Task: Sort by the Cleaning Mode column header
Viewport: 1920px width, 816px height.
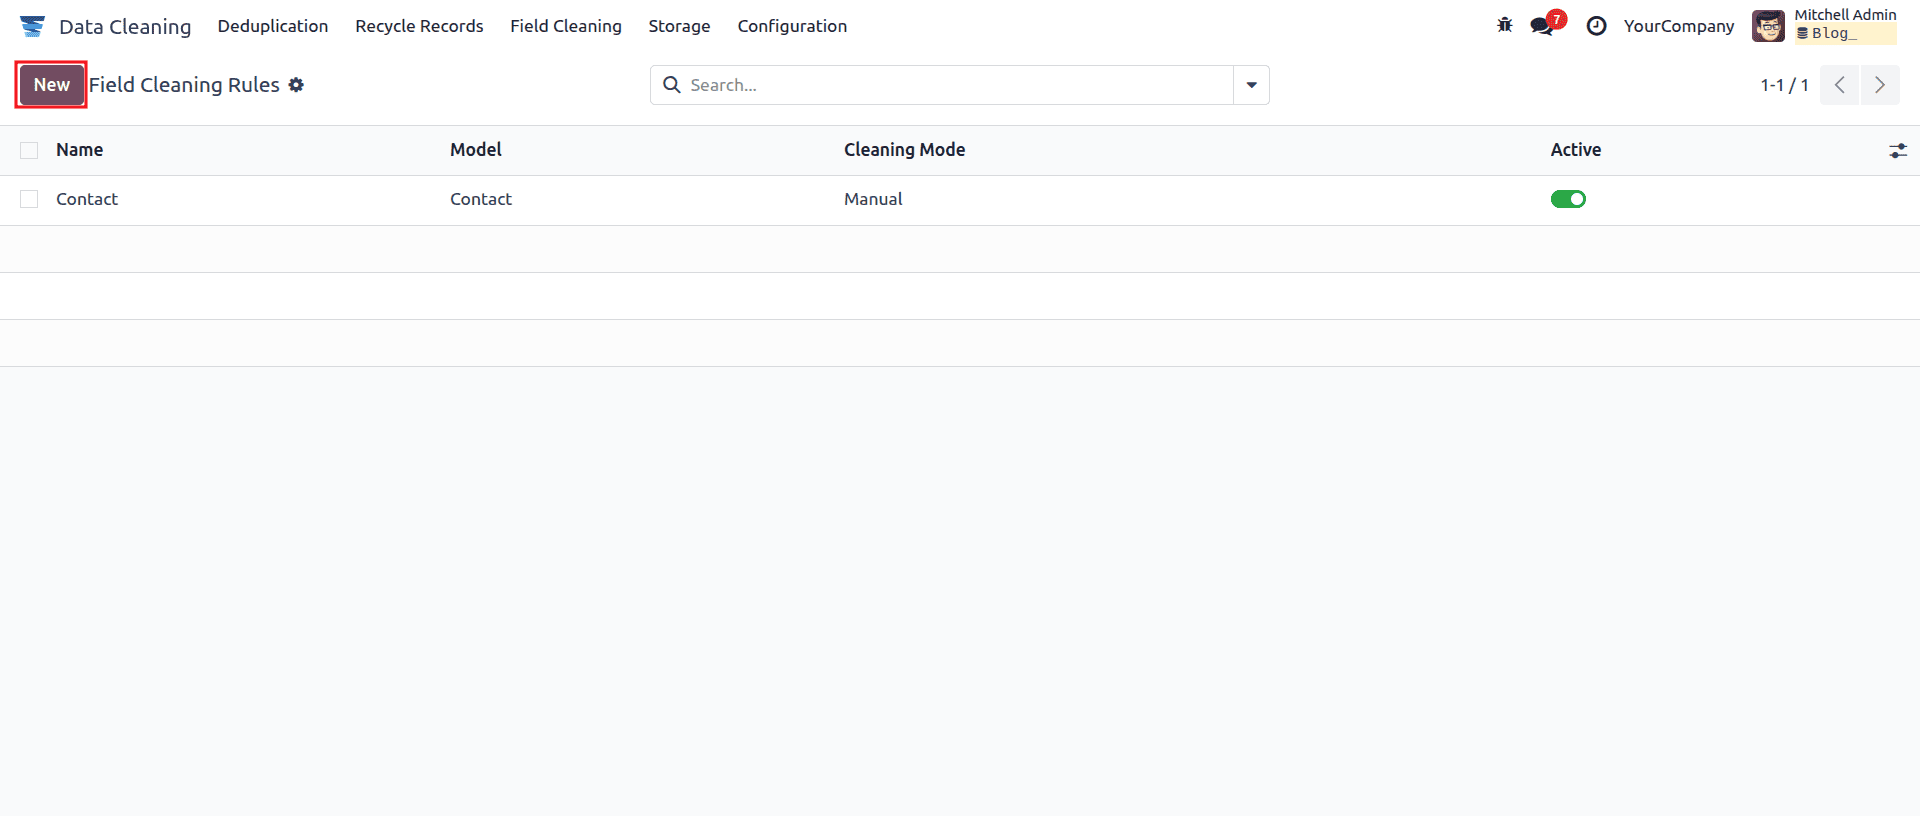Action: point(904,150)
